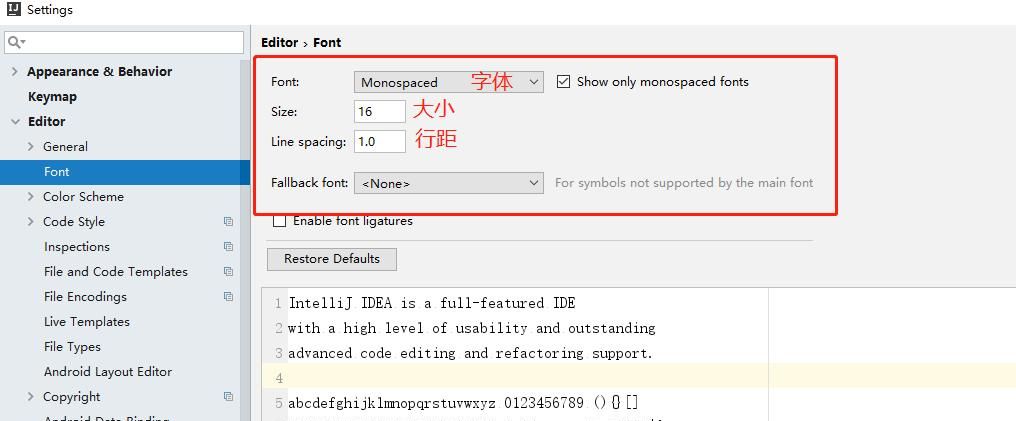This screenshot has height=421, width=1016.
Task: Click preview line 'with a high level of usability'
Action: pos(472,328)
